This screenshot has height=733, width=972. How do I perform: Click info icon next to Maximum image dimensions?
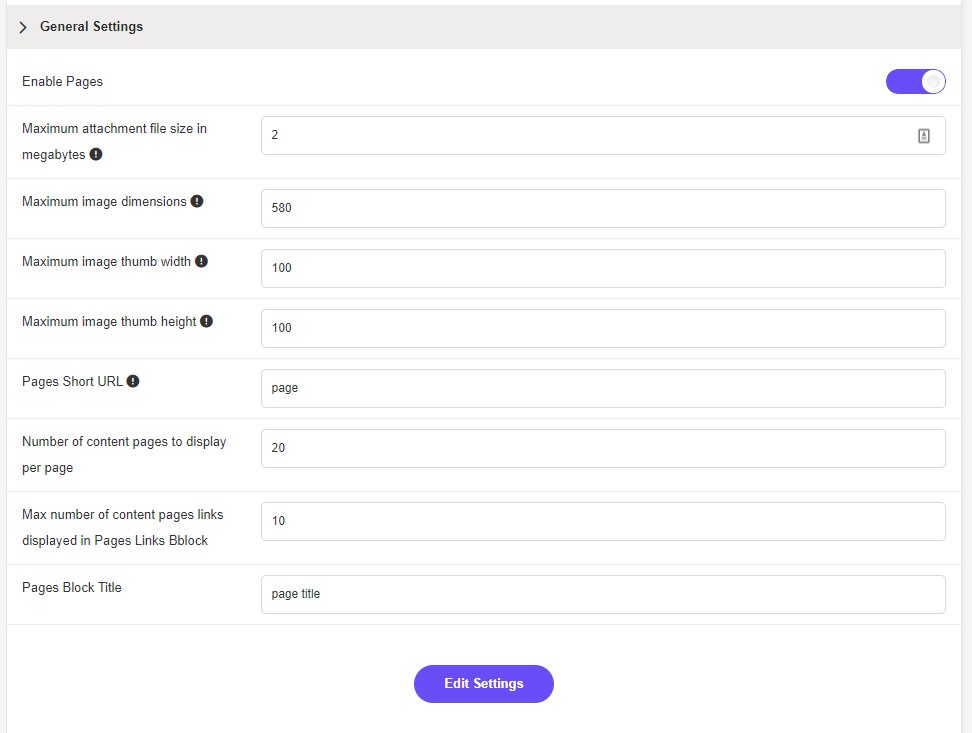[x=197, y=201]
